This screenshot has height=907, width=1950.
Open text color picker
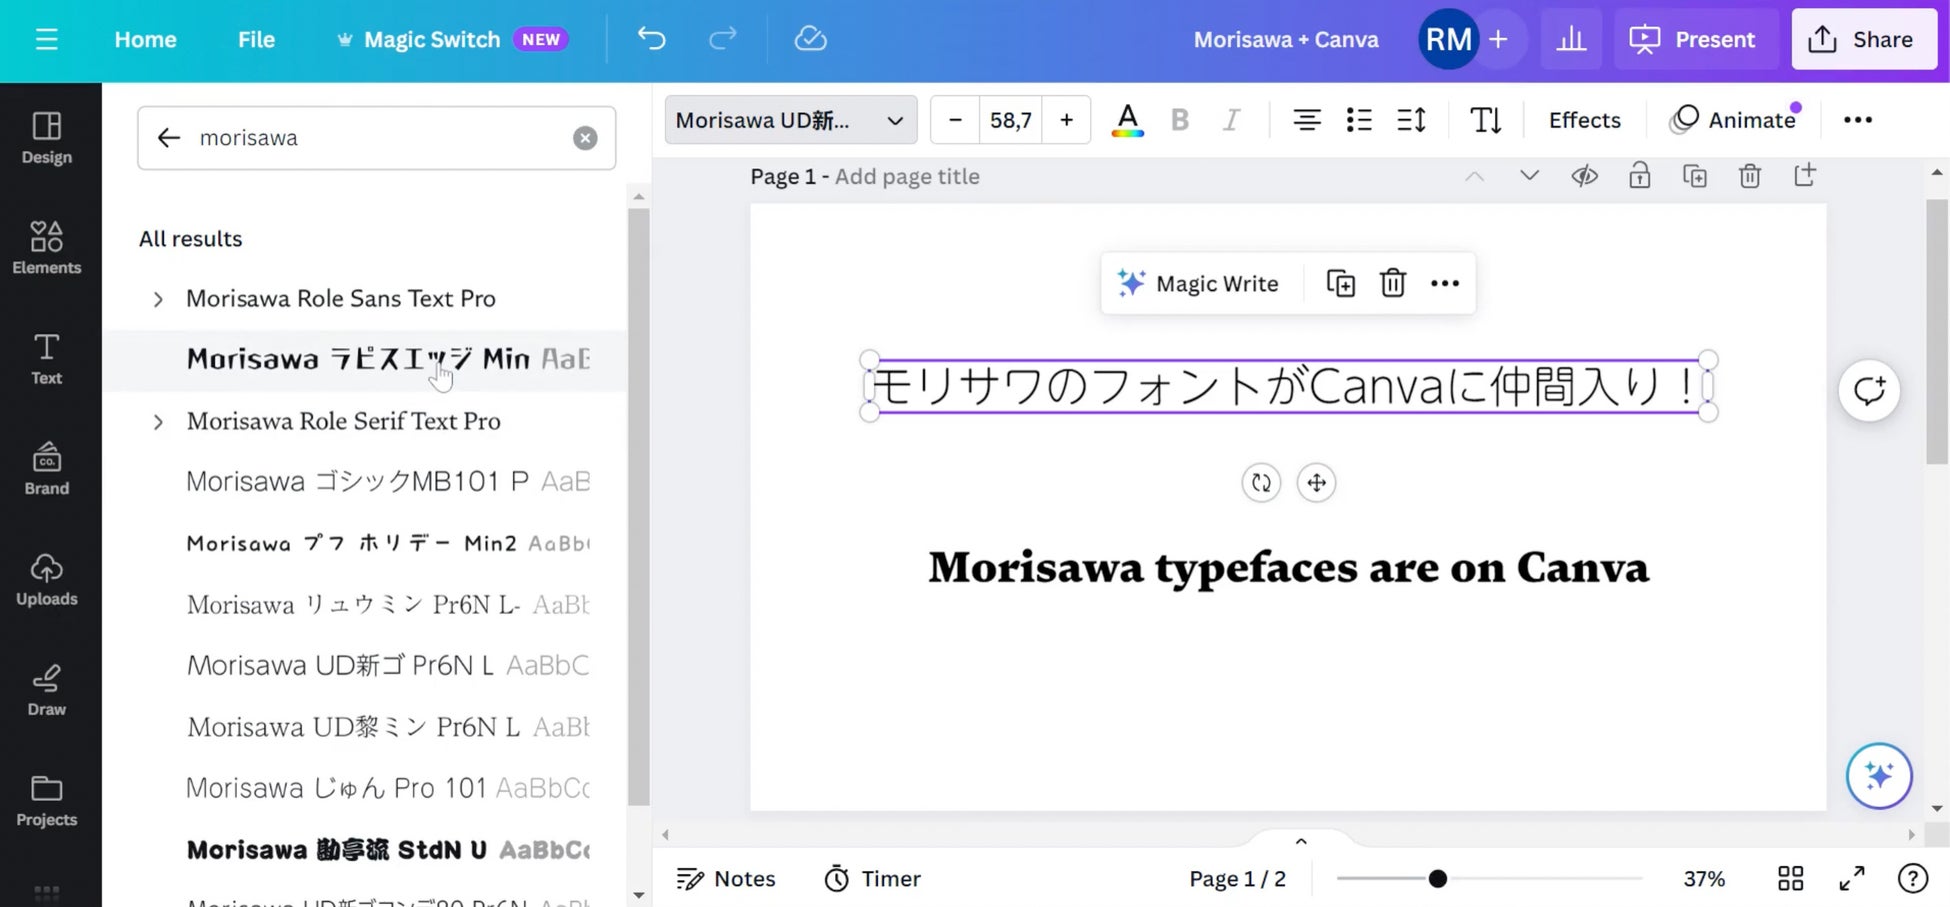point(1127,120)
